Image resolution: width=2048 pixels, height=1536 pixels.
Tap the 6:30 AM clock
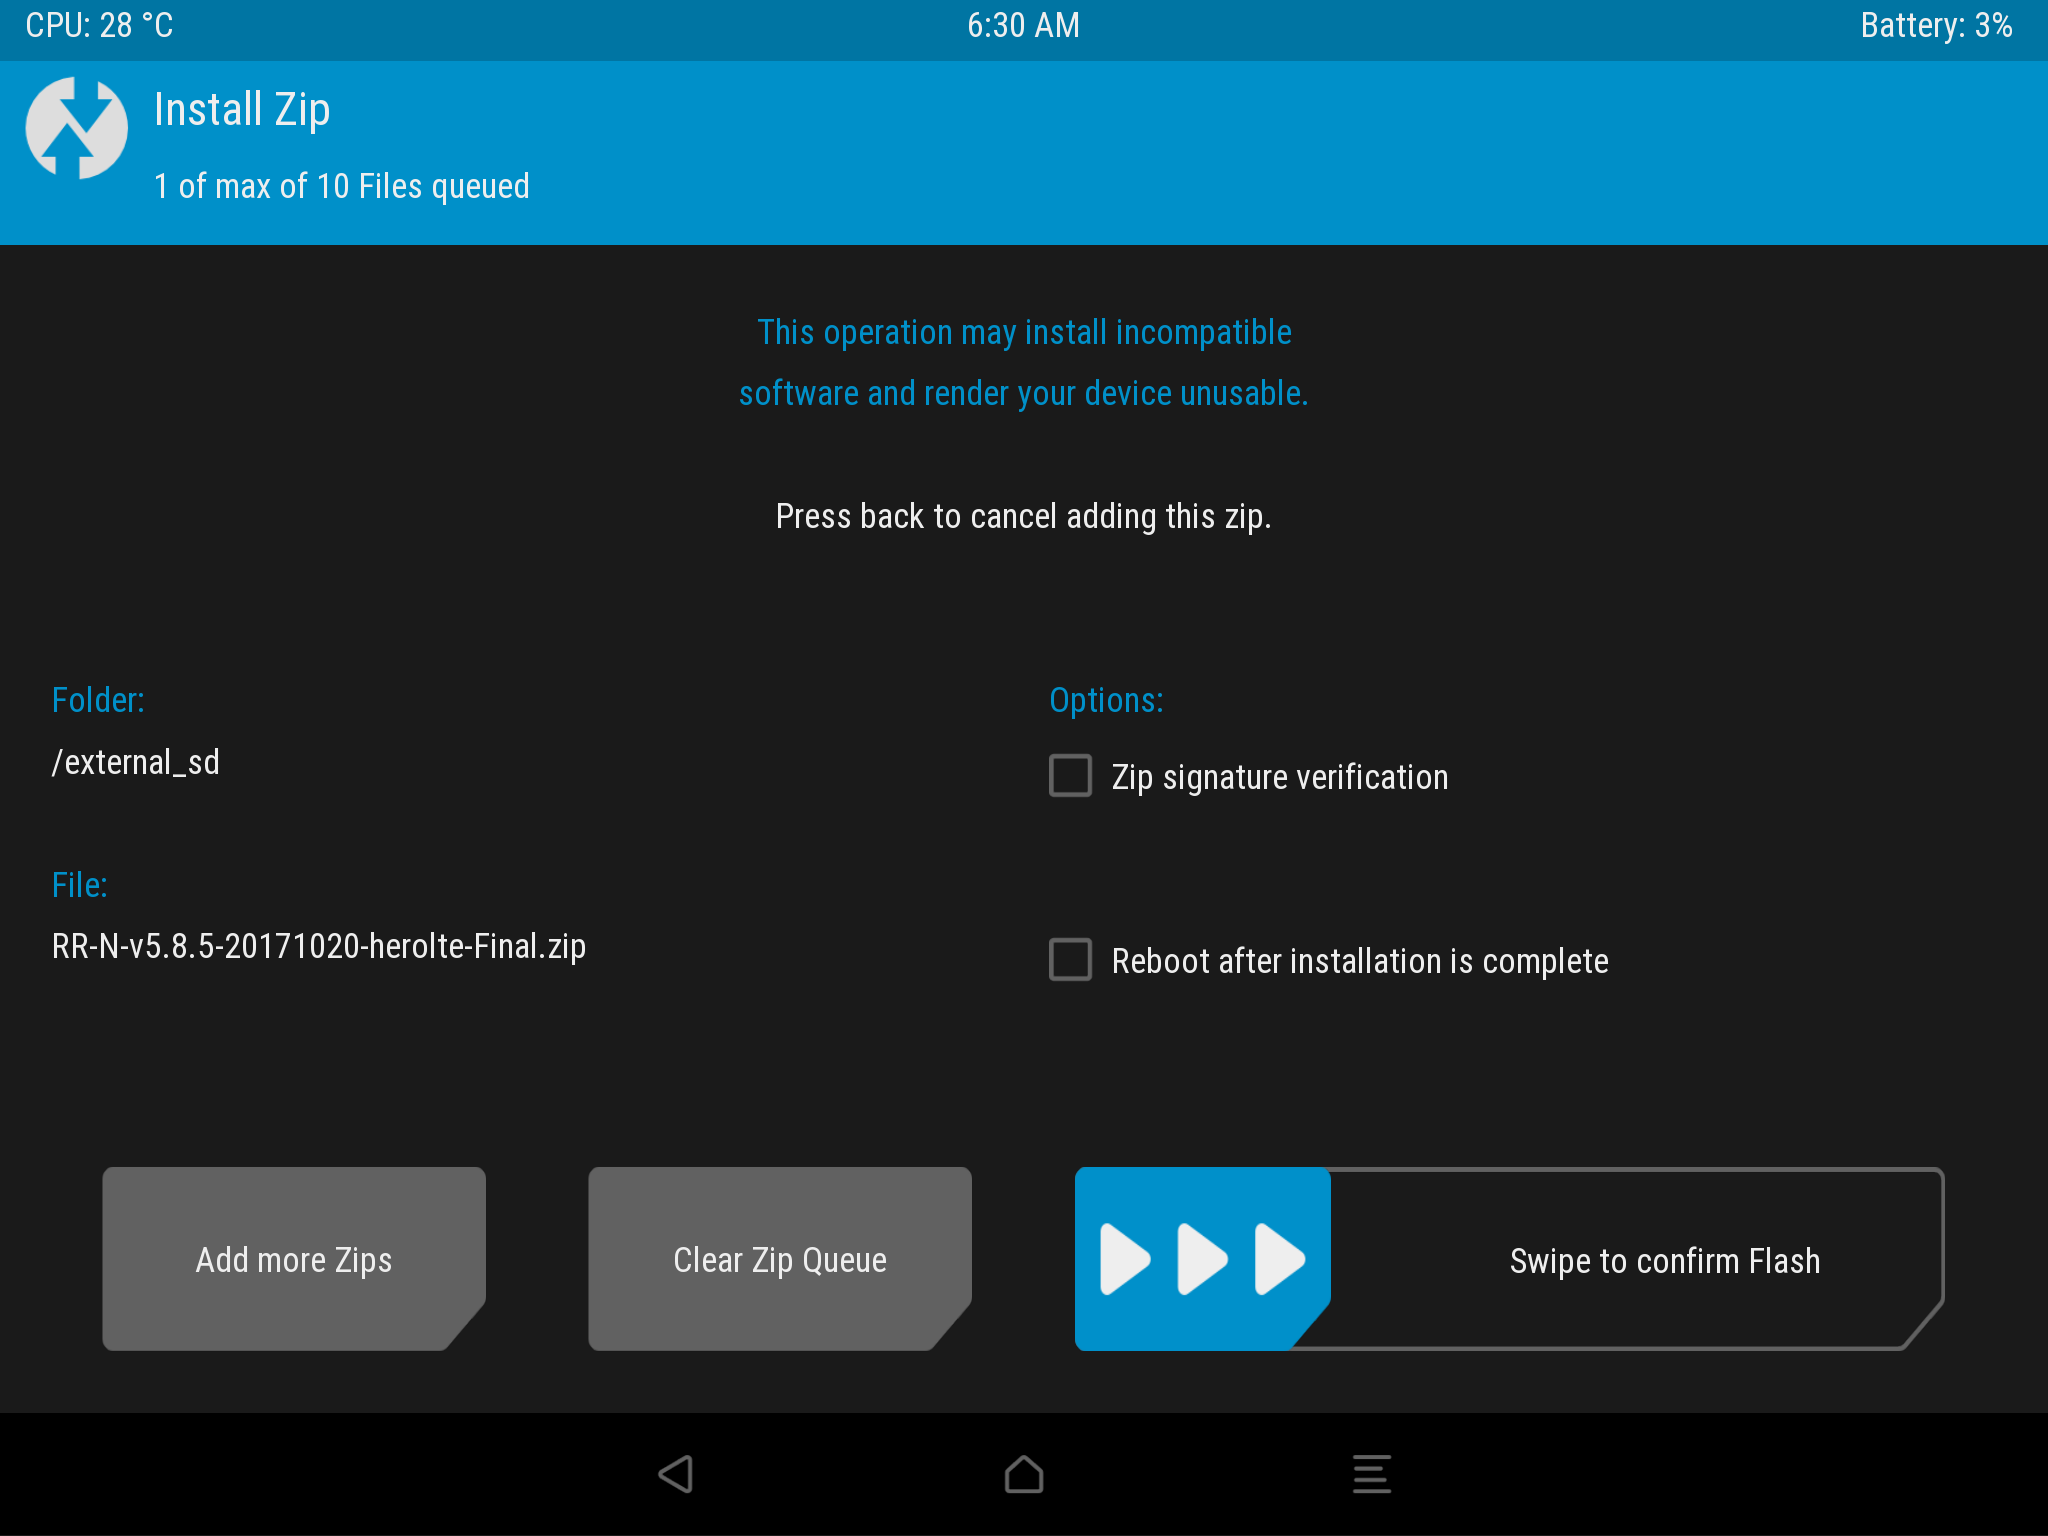pos(1023,26)
